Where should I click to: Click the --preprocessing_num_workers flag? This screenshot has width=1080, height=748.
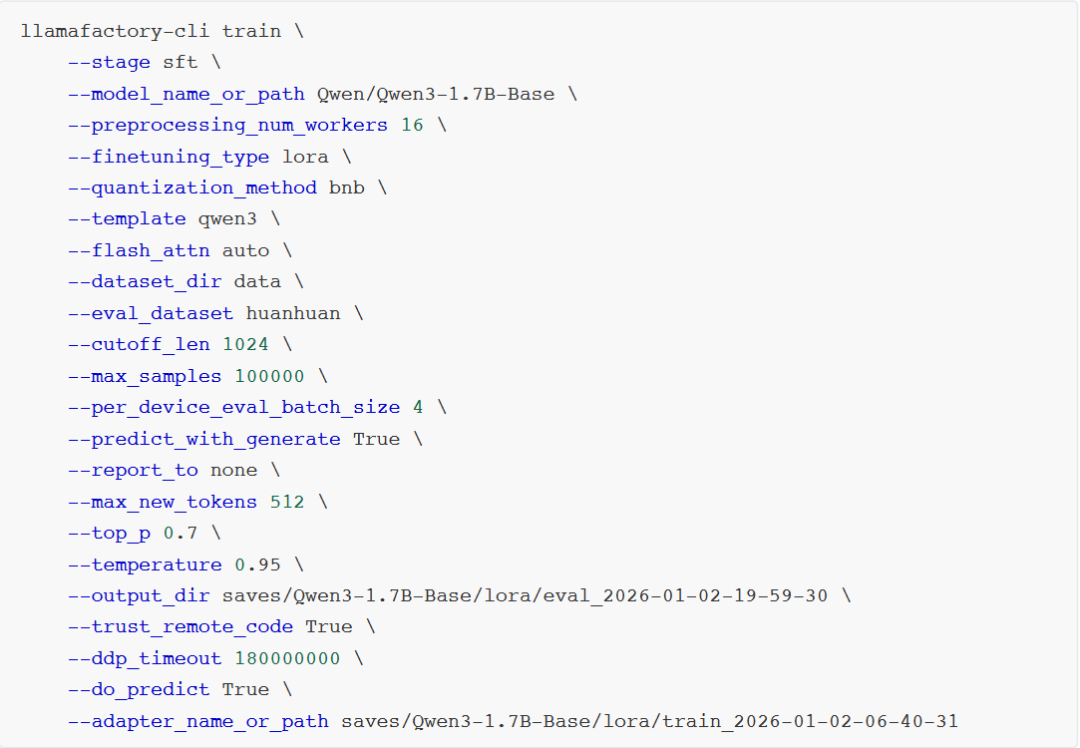point(227,125)
